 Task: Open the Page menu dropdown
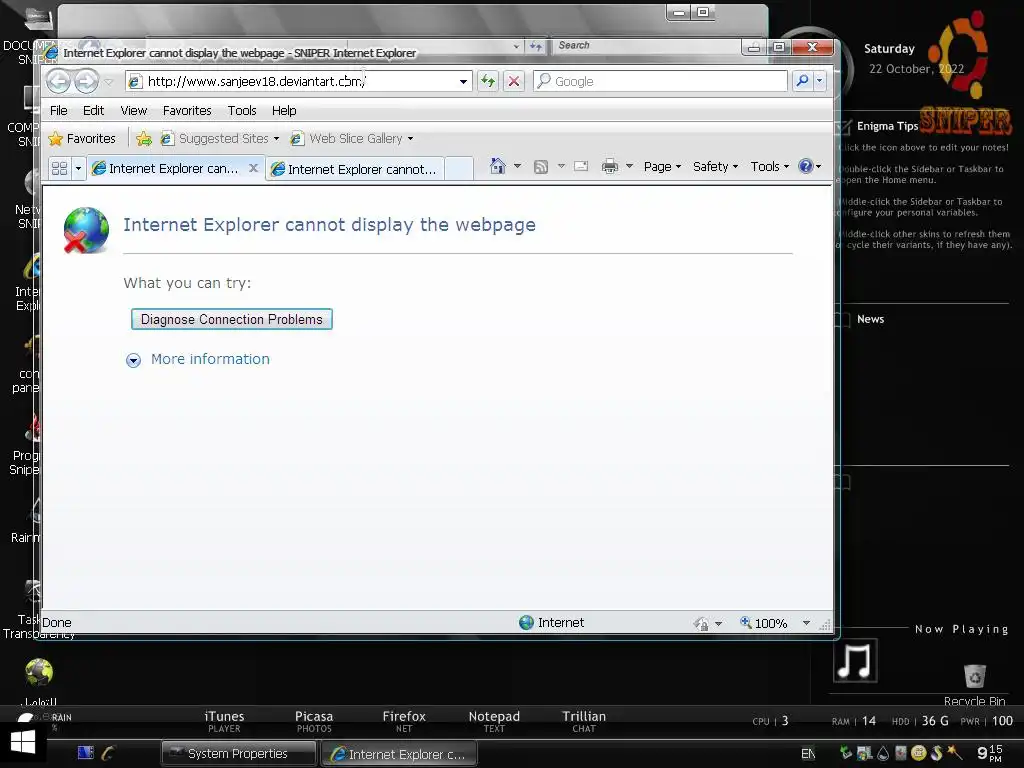coord(662,167)
